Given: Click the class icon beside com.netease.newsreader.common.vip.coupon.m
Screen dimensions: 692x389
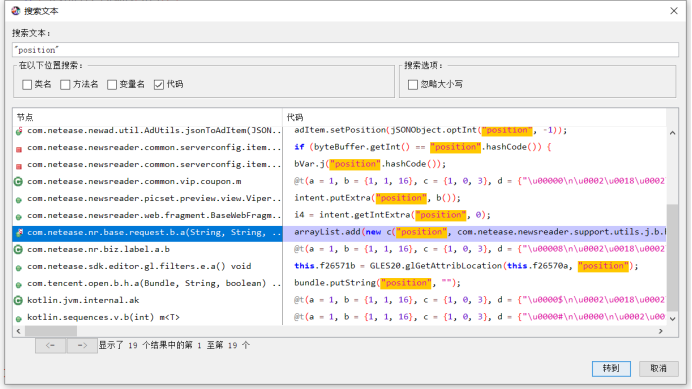Looking at the screenshot, I should pyautogui.click(x=19, y=181).
